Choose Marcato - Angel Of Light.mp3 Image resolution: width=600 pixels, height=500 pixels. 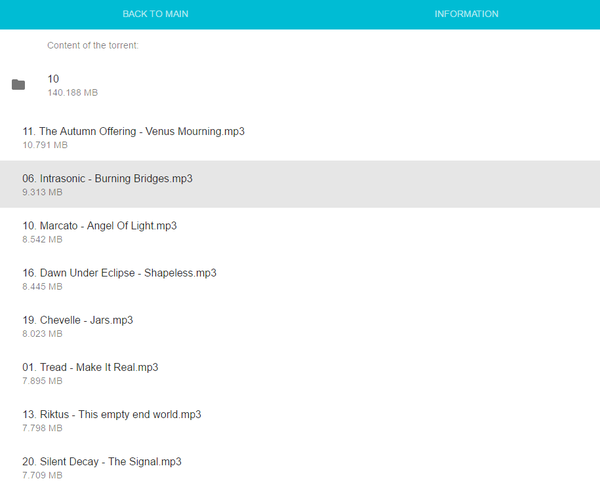click(99, 226)
